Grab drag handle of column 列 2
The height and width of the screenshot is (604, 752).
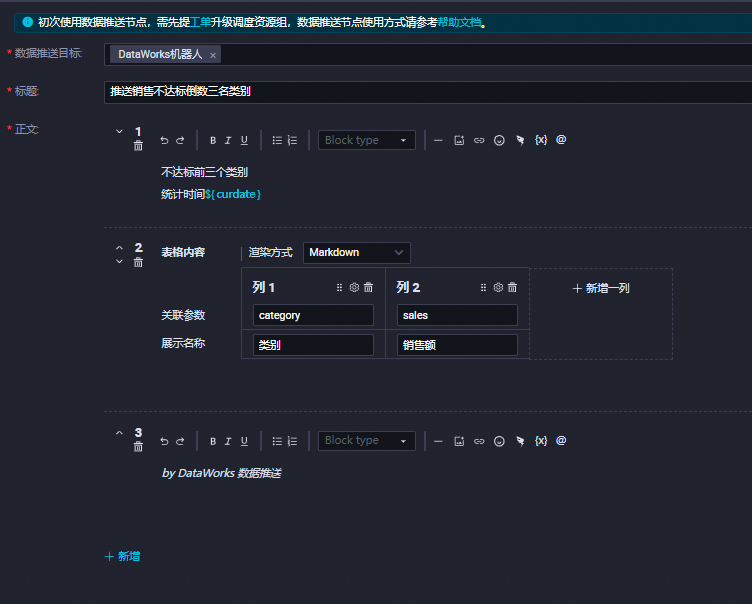[x=483, y=287]
